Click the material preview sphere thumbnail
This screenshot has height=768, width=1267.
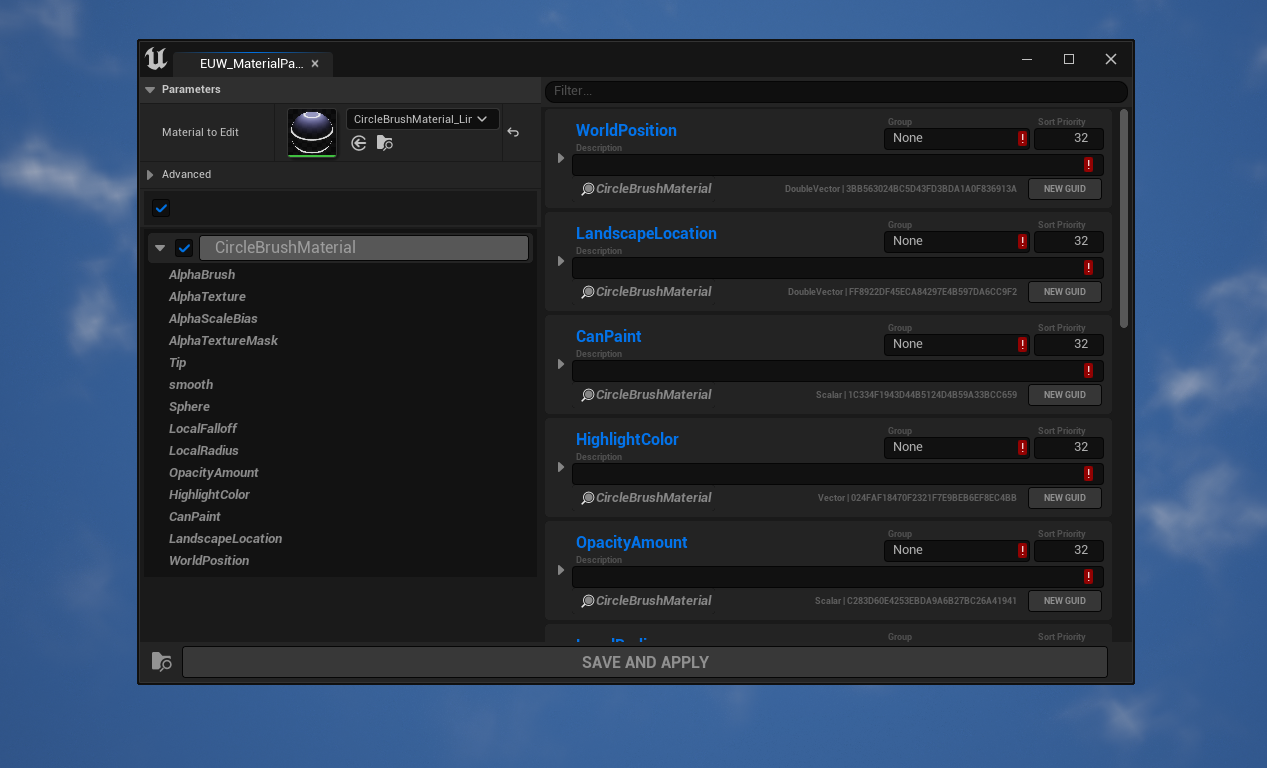(311, 131)
